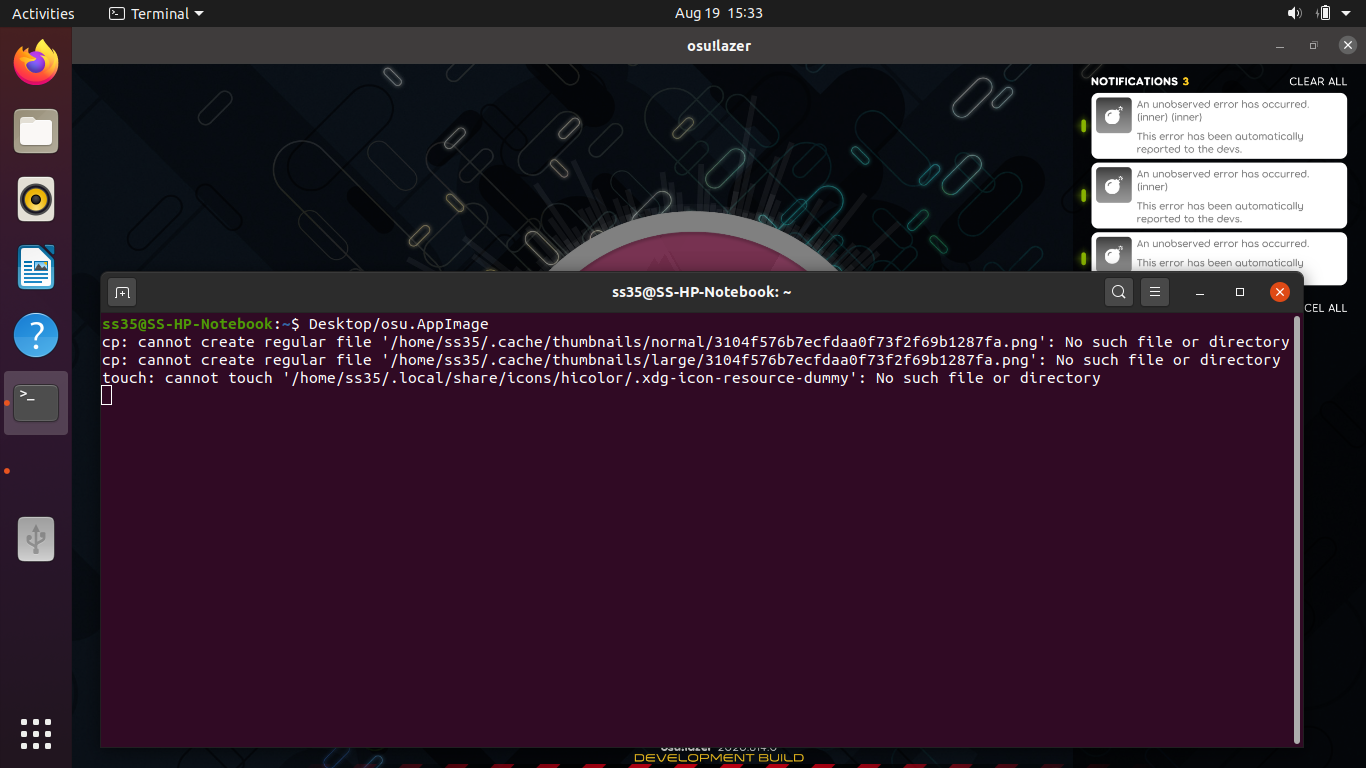This screenshot has height=768, width=1366.
Task: Click the ss35@SS-HP-Notebook prompt text
Action: tap(187, 324)
